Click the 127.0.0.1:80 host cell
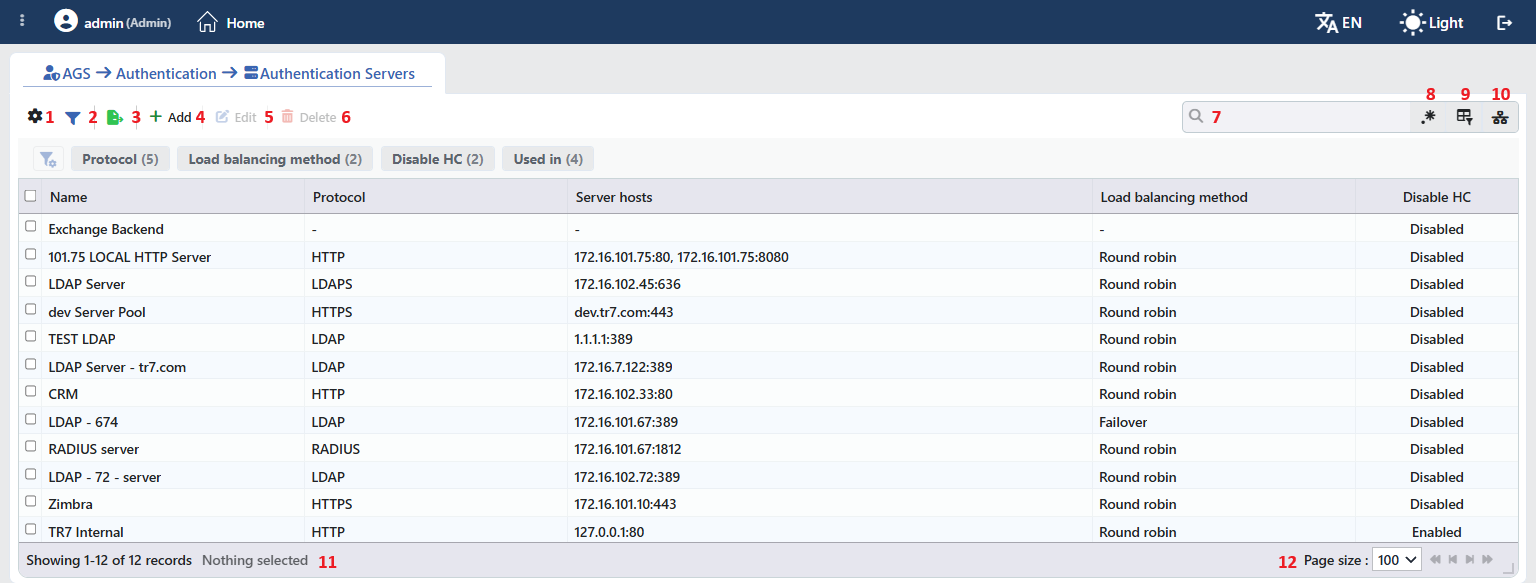The height and width of the screenshot is (583, 1536). click(x=609, y=532)
